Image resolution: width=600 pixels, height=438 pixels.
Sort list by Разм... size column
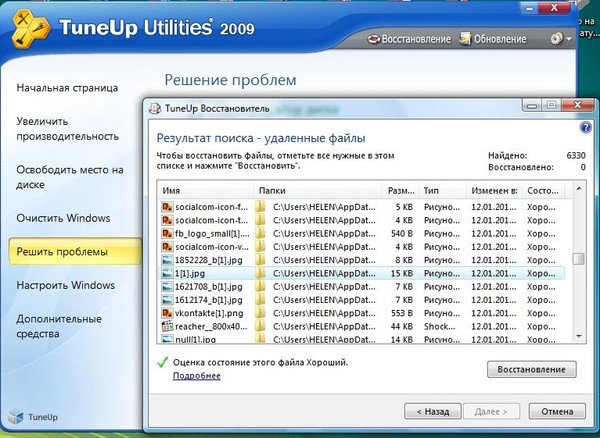401,191
